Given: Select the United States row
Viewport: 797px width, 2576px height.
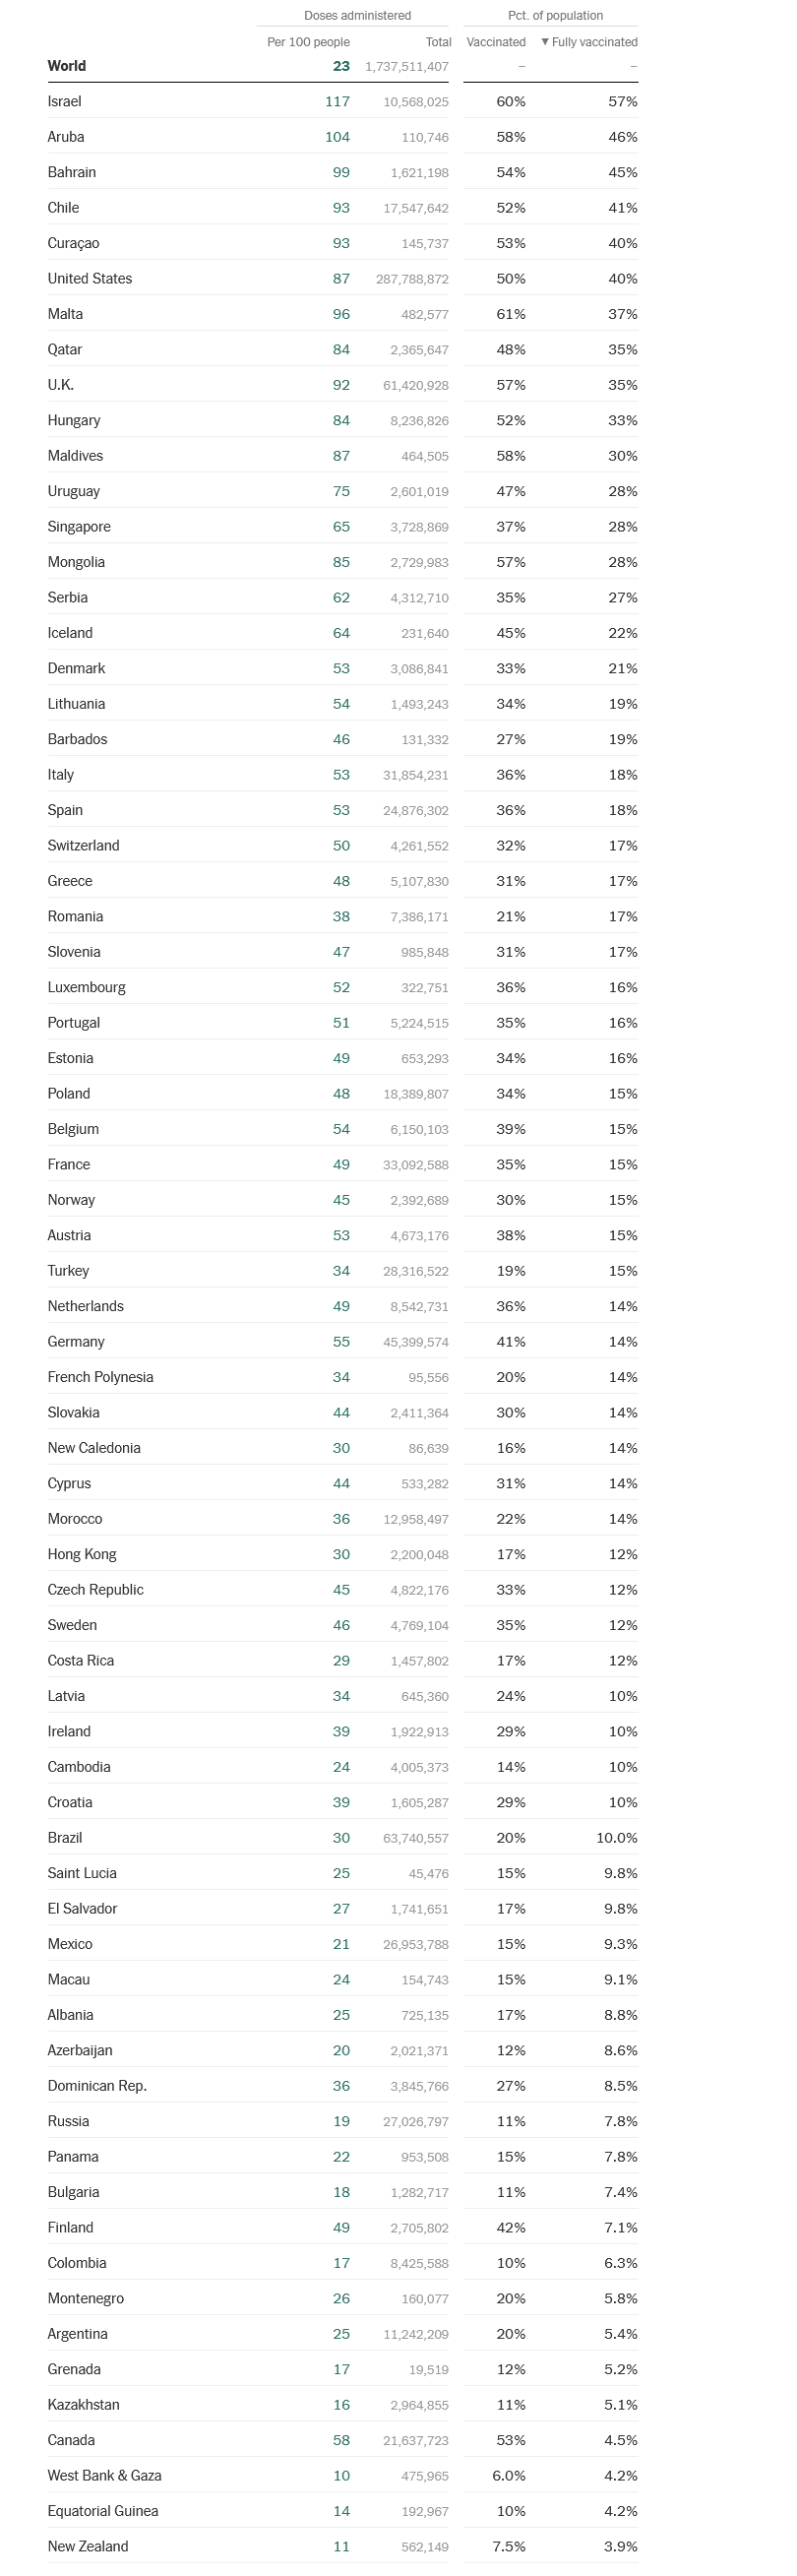Looking at the screenshot, I should pos(343,278).
